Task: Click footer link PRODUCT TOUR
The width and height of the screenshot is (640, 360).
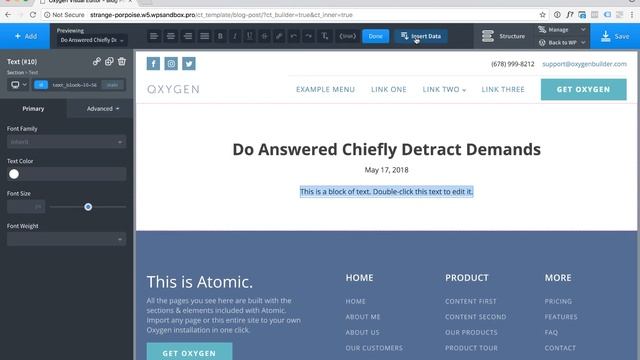Action: 471,348
